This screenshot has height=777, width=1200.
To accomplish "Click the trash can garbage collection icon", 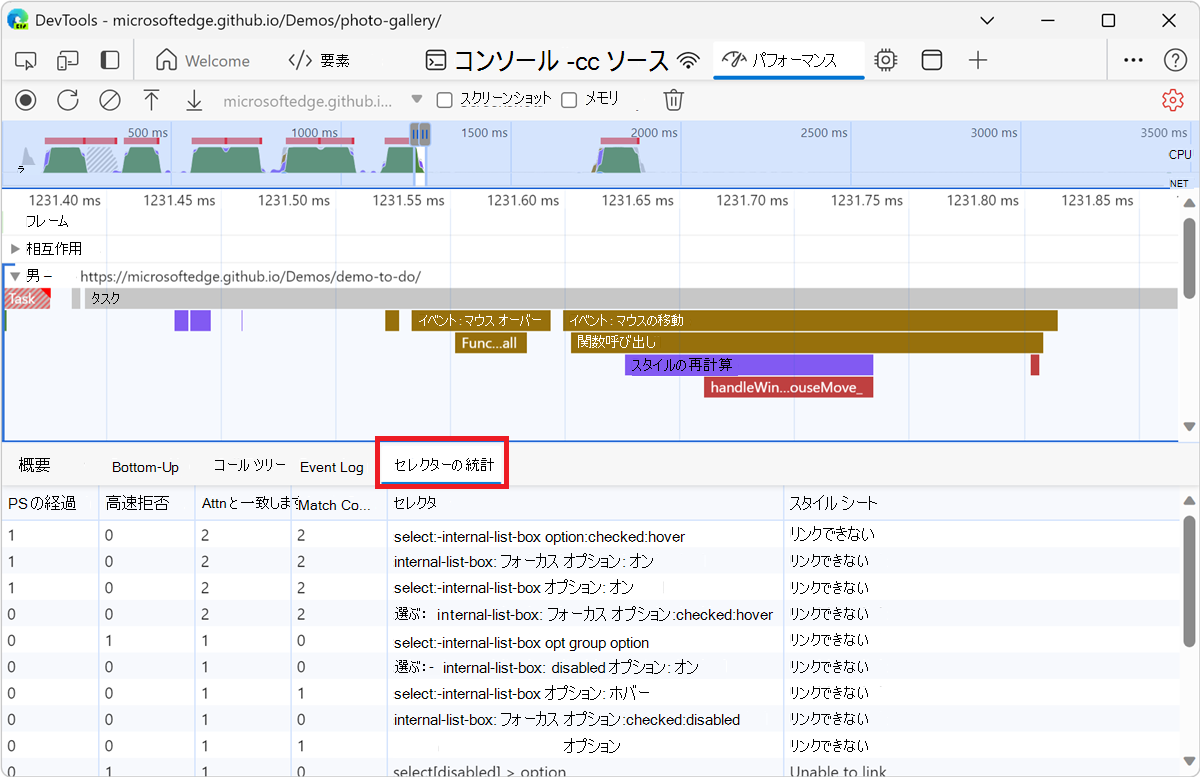I will pos(674,100).
